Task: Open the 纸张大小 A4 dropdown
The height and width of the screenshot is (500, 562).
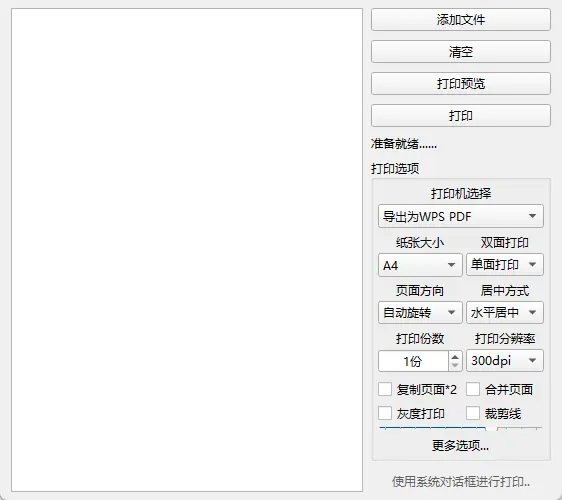Action: click(x=420, y=265)
